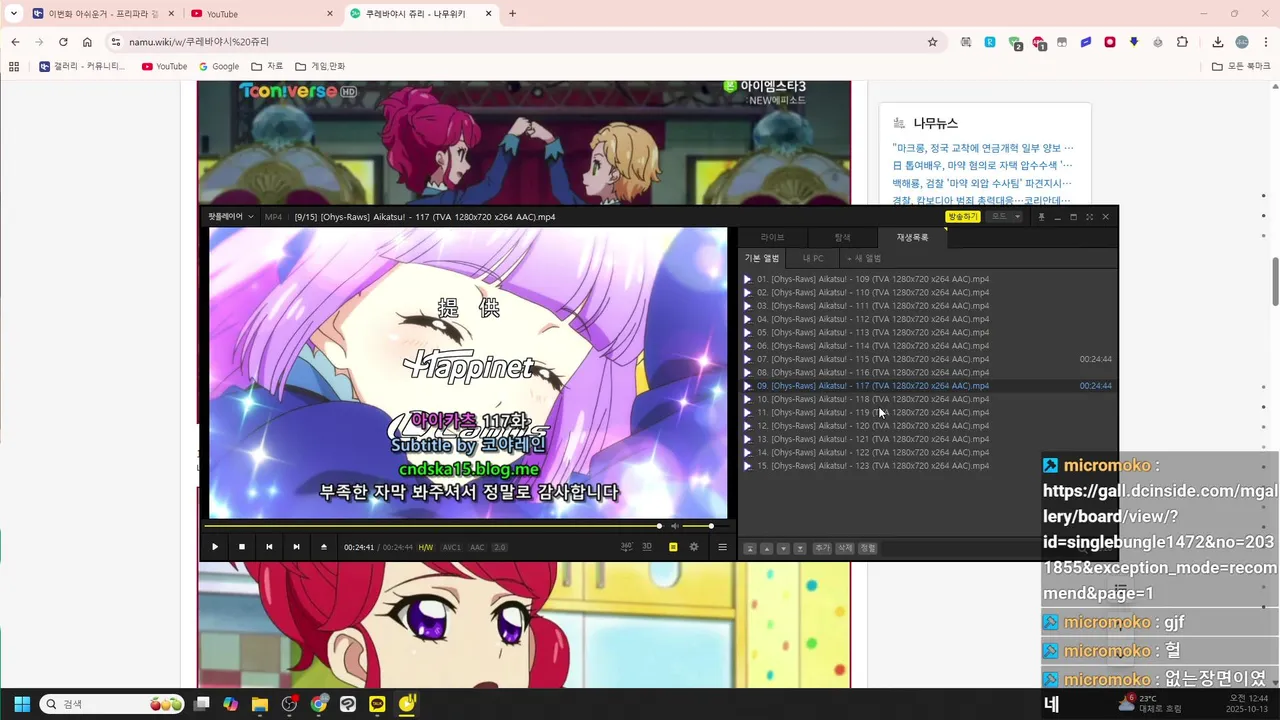Adjust the player volume slider
Image resolution: width=1280 pixels, height=720 pixels.
pyautogui.click(x=707, y=526)
